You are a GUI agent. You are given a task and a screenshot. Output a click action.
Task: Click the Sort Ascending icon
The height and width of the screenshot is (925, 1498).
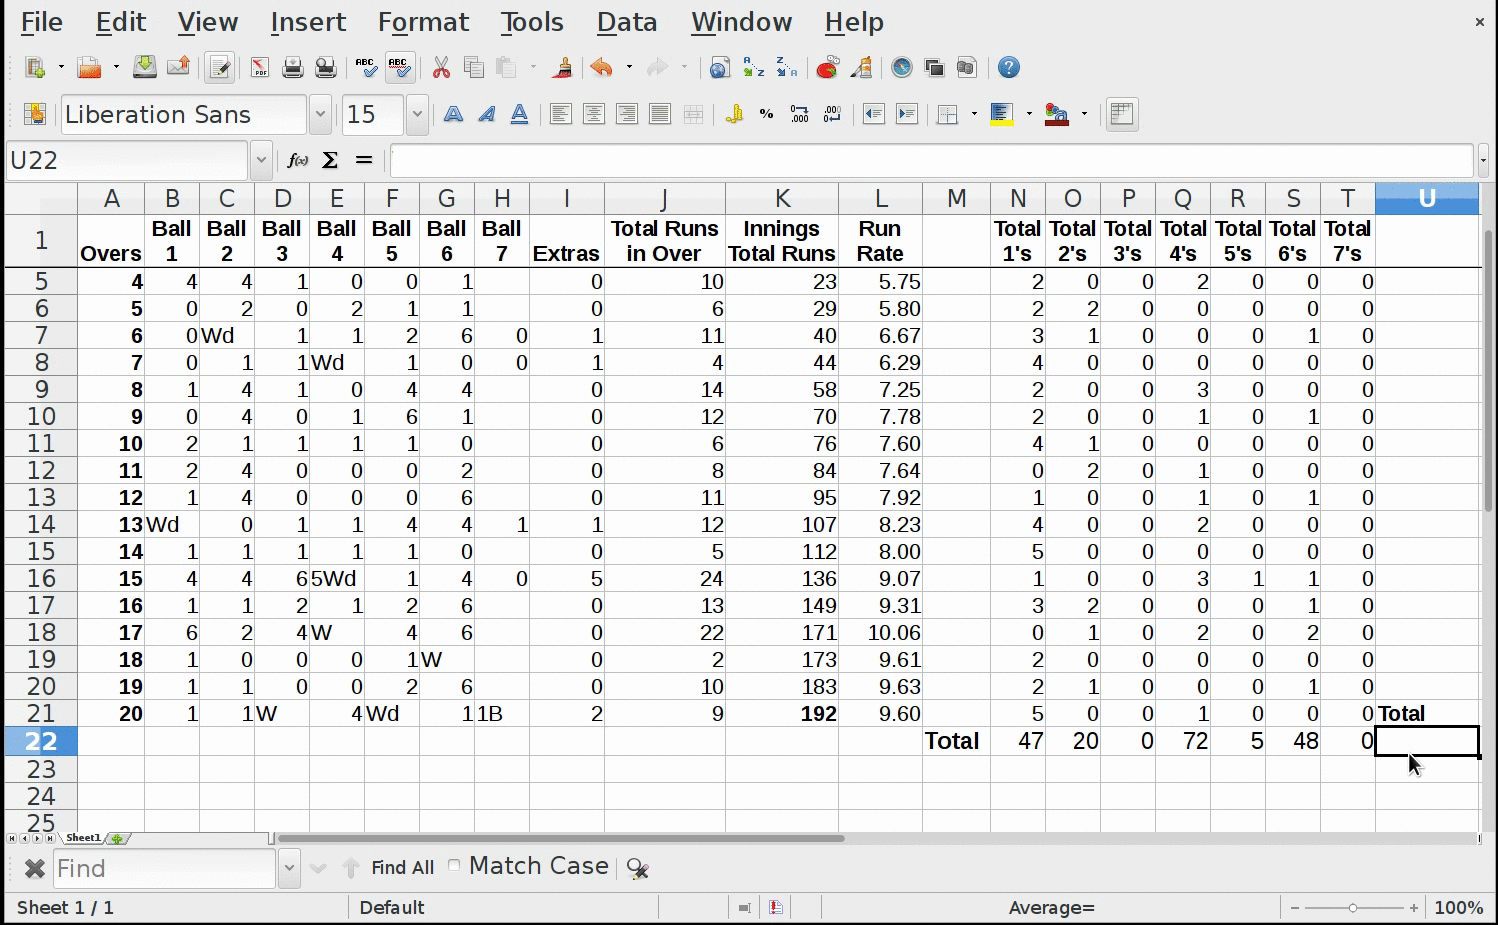click(x=754, y=68)
